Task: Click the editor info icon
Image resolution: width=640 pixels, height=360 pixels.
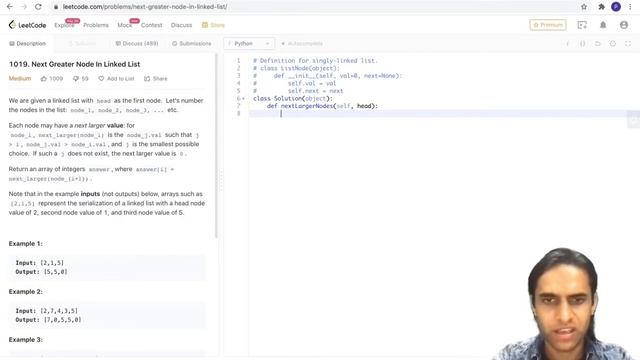Action: 567,44
